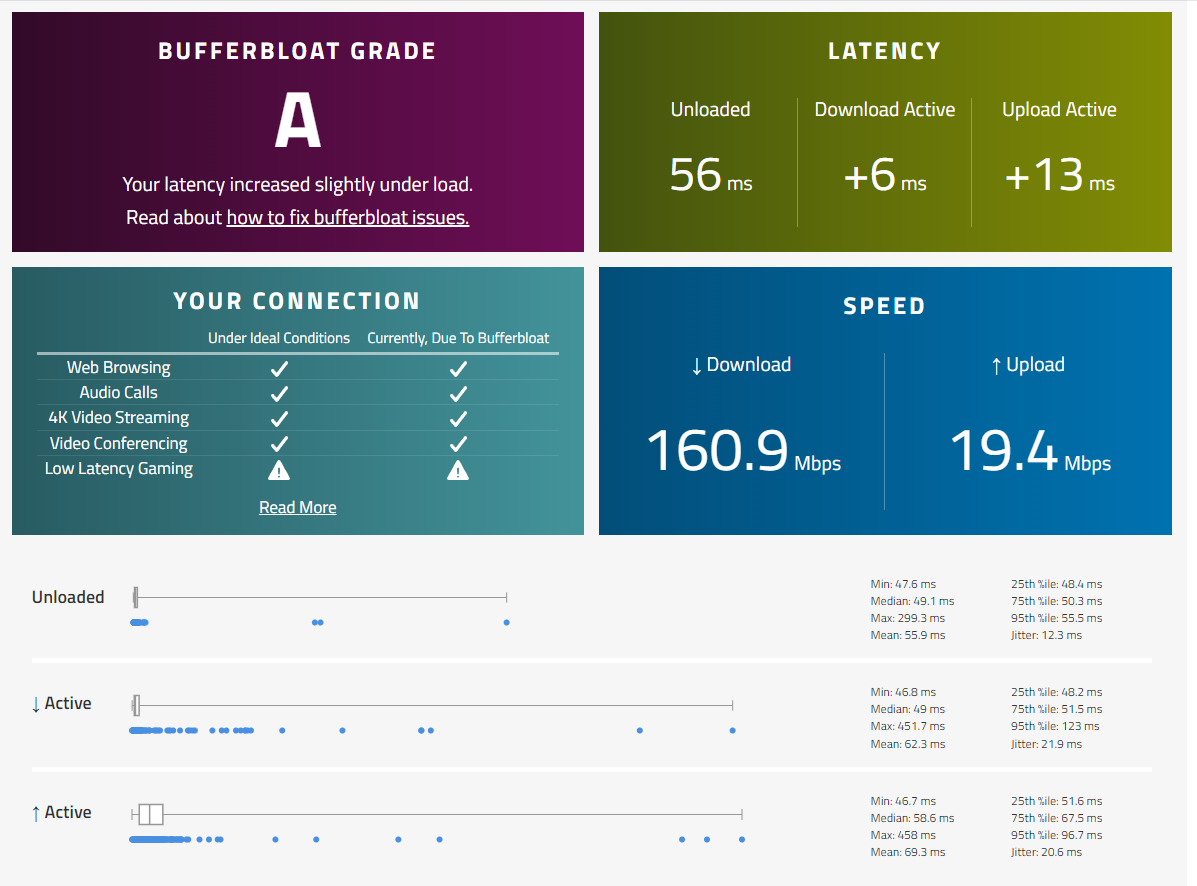Click the Under Ideal Conditions column header
Viewport: 1197px width, 886px height.
tap(279, 338)
